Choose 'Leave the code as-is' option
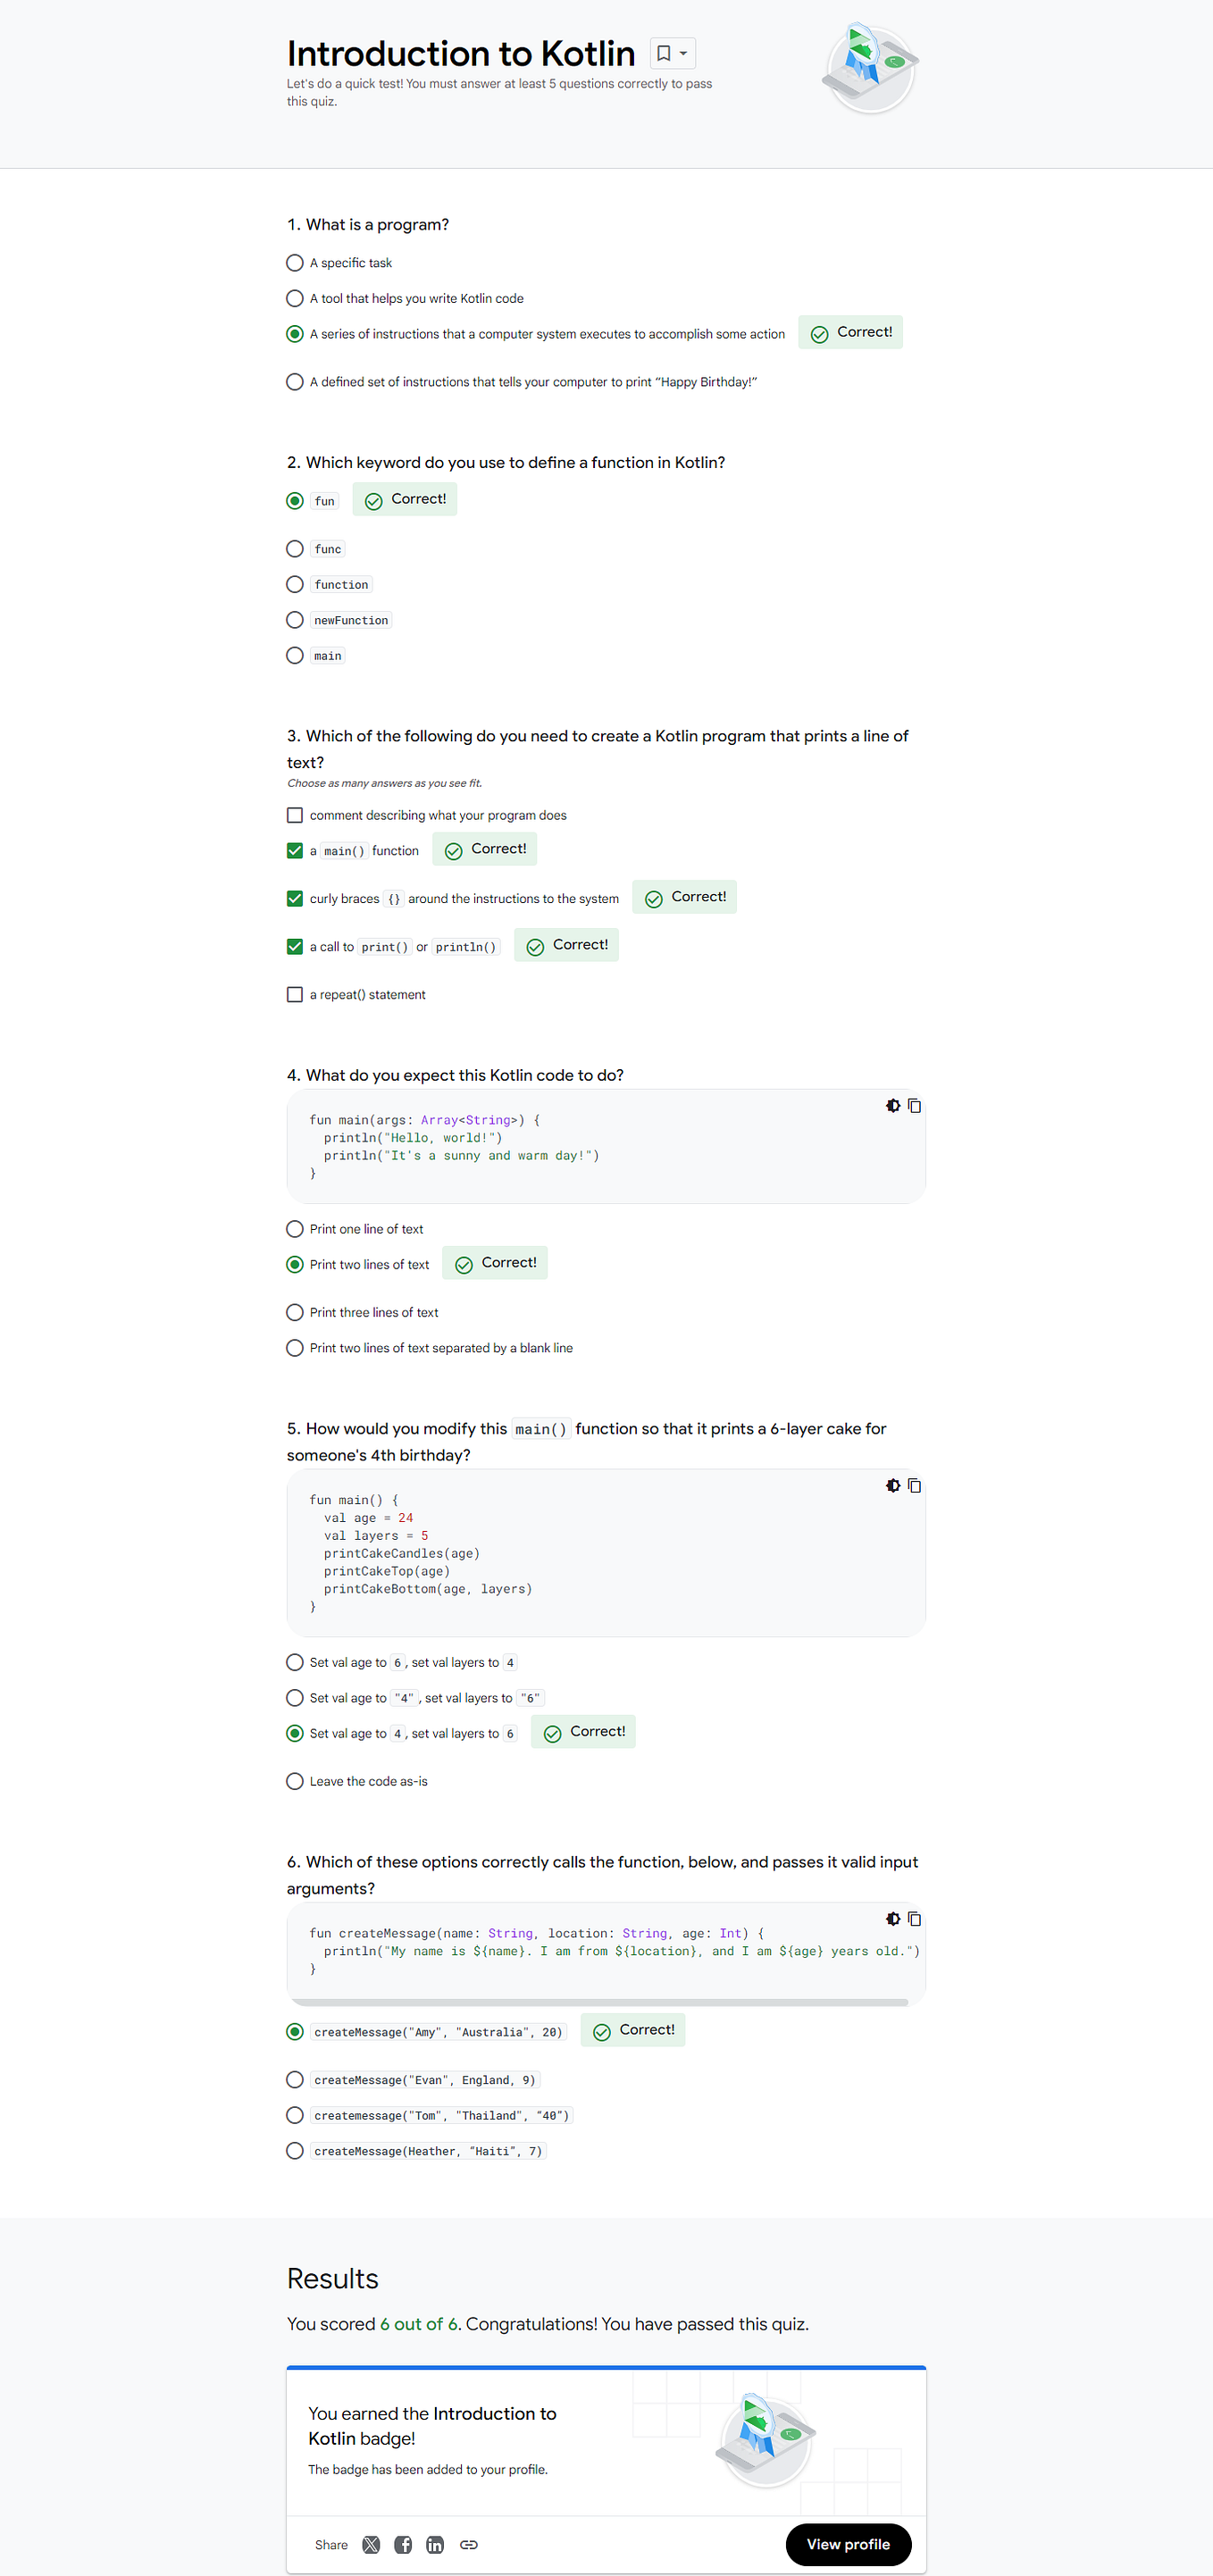The height and width of the screenshot is (2576, 1213). click(x=295, y=1781)
